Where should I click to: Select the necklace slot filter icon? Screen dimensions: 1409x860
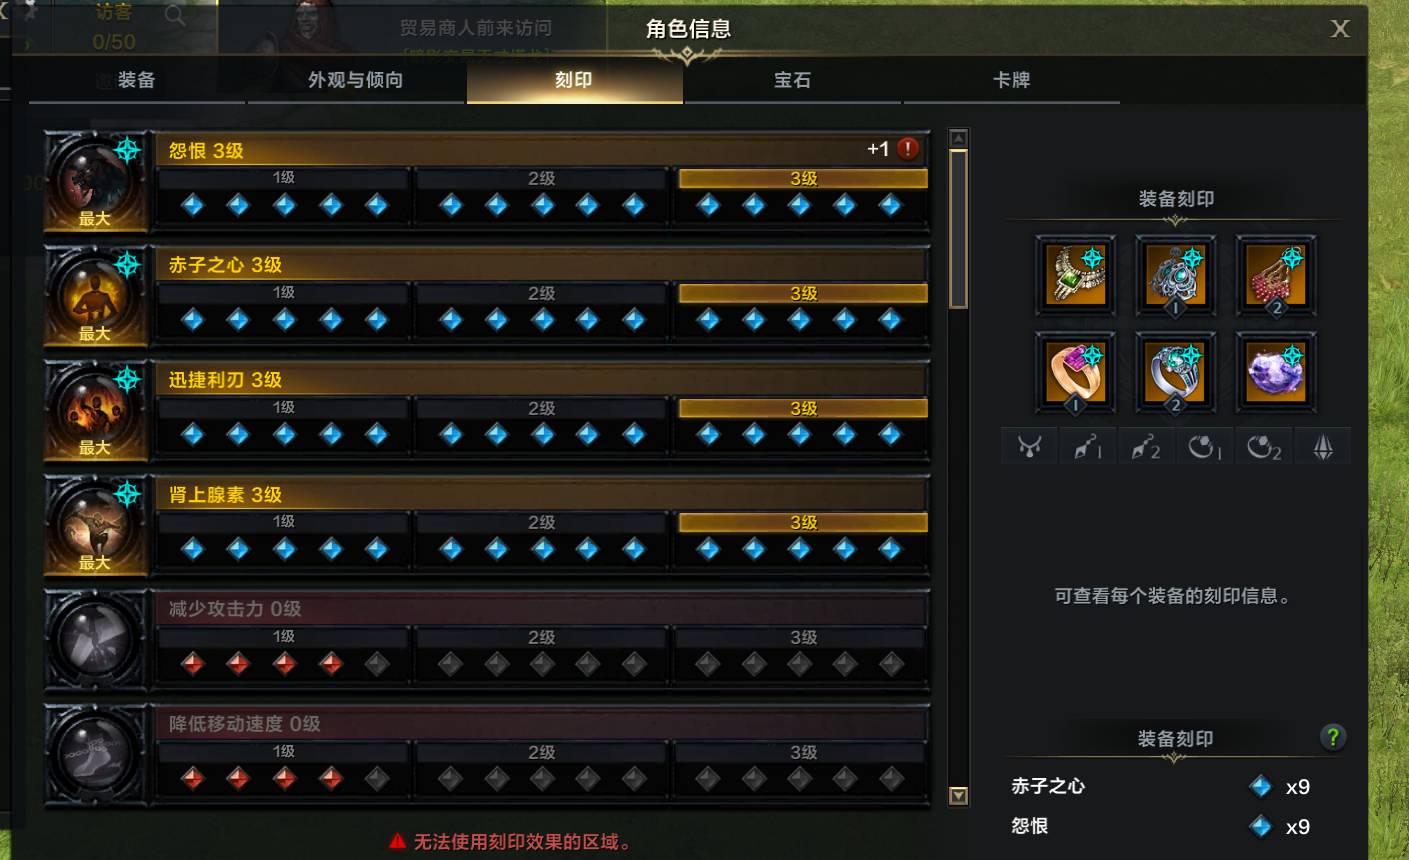click(x=1030, y=447)
